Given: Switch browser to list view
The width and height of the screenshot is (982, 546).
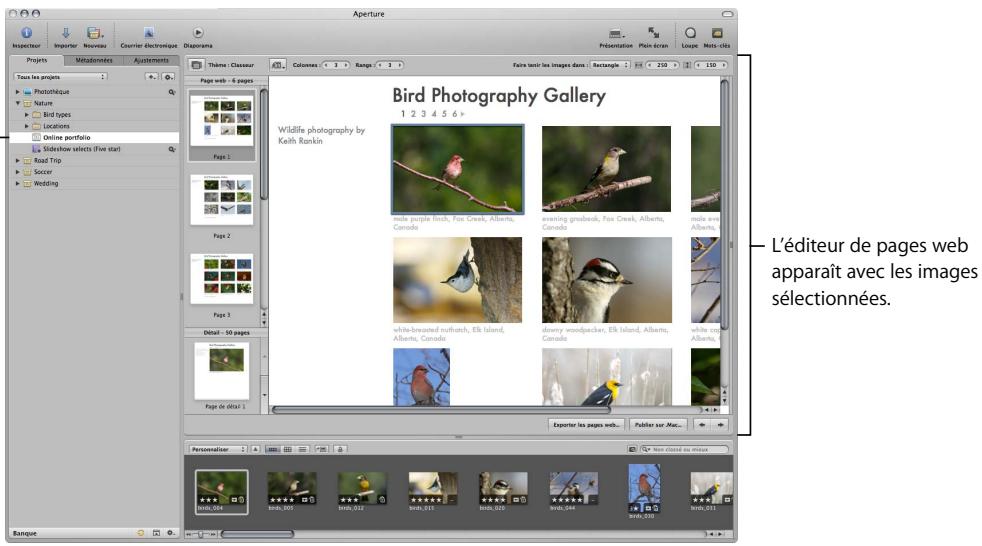Looking at the screenshot, I should point(302,449).
